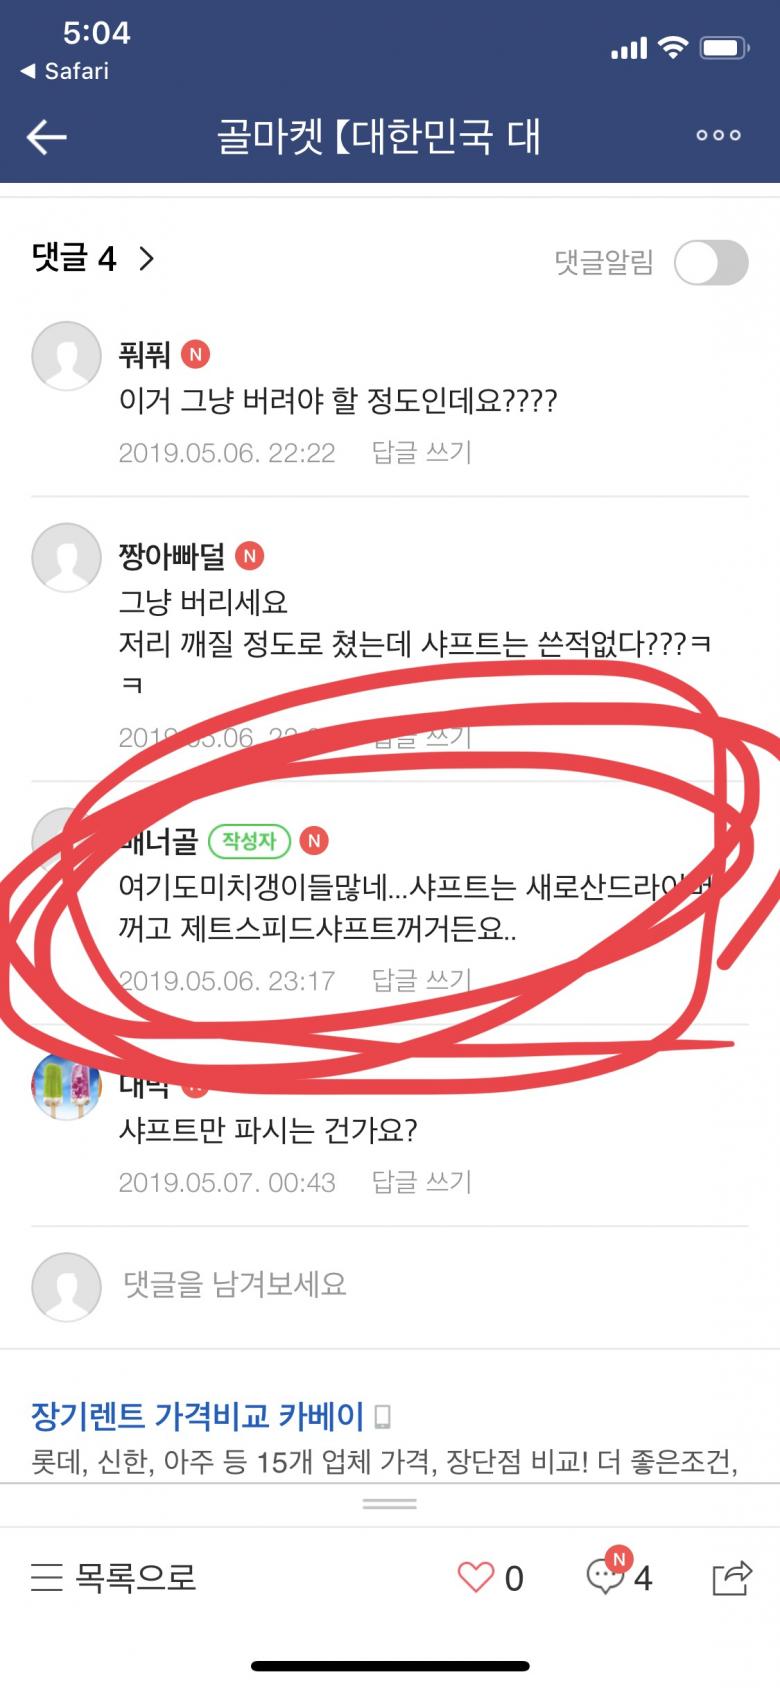Tap the 작성자 author badge

[x=249, y=841]
